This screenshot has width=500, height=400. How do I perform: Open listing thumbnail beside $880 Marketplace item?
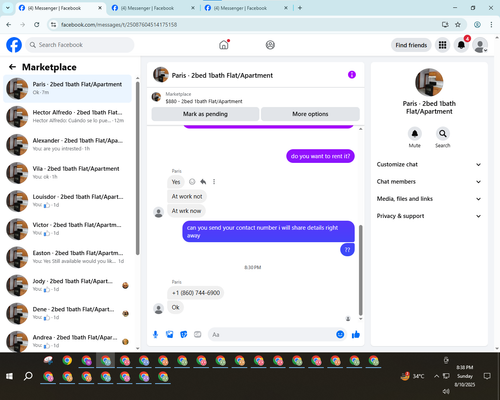pyautogui.click(x=156, y=97)
